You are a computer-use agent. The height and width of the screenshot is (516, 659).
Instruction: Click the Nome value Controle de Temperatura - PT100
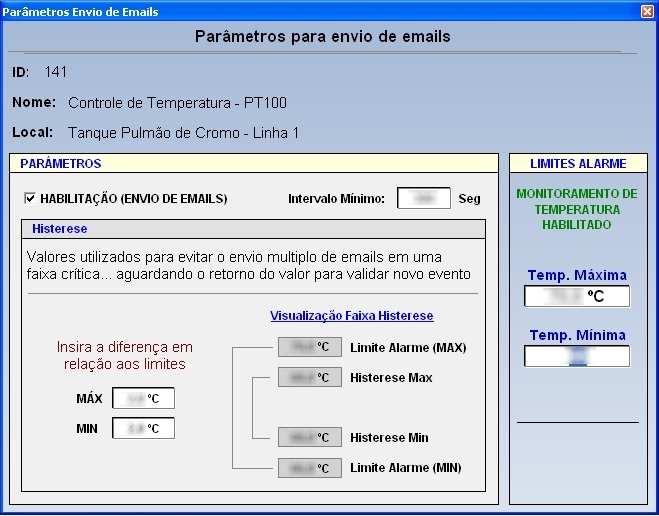tap(177, 103)
